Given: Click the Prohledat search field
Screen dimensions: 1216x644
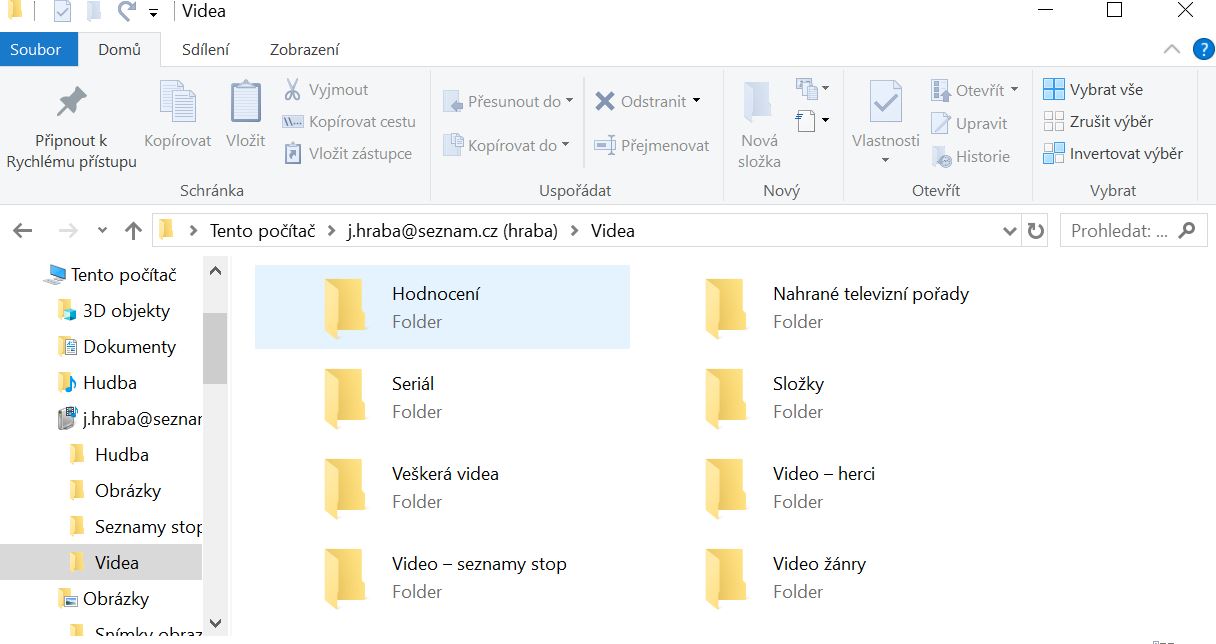Looking at the screenshot, I should [x=1118, y=231].
